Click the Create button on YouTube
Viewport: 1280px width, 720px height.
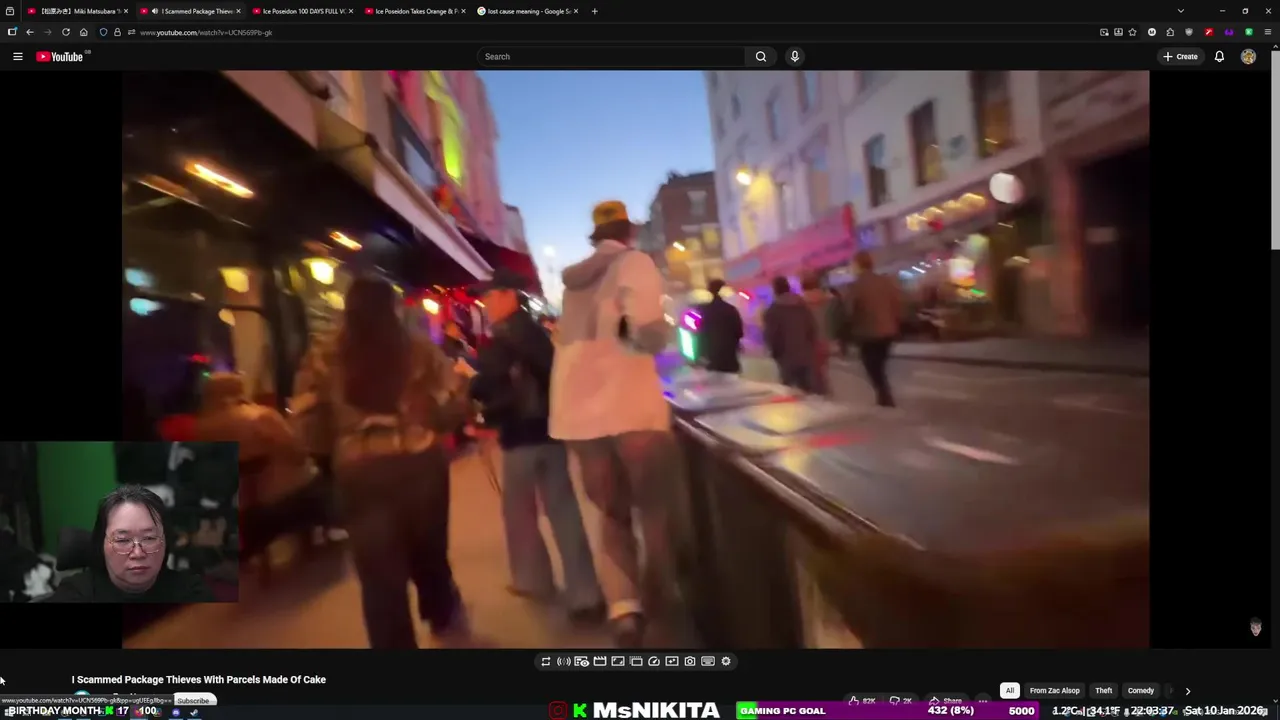click(x=1181, y=57)
